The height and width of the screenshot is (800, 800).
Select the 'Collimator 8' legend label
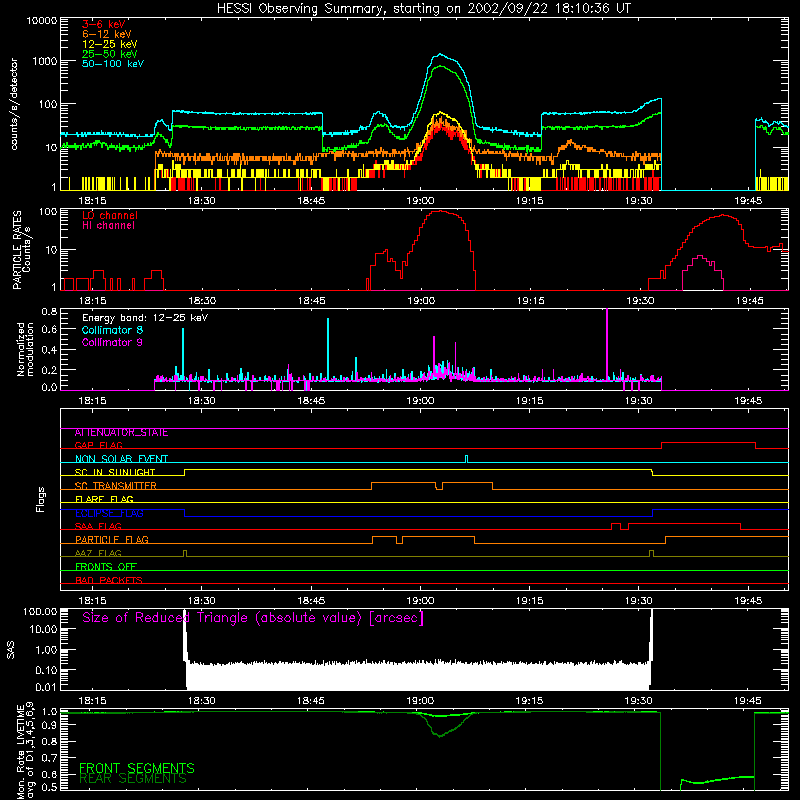[112, 330]
